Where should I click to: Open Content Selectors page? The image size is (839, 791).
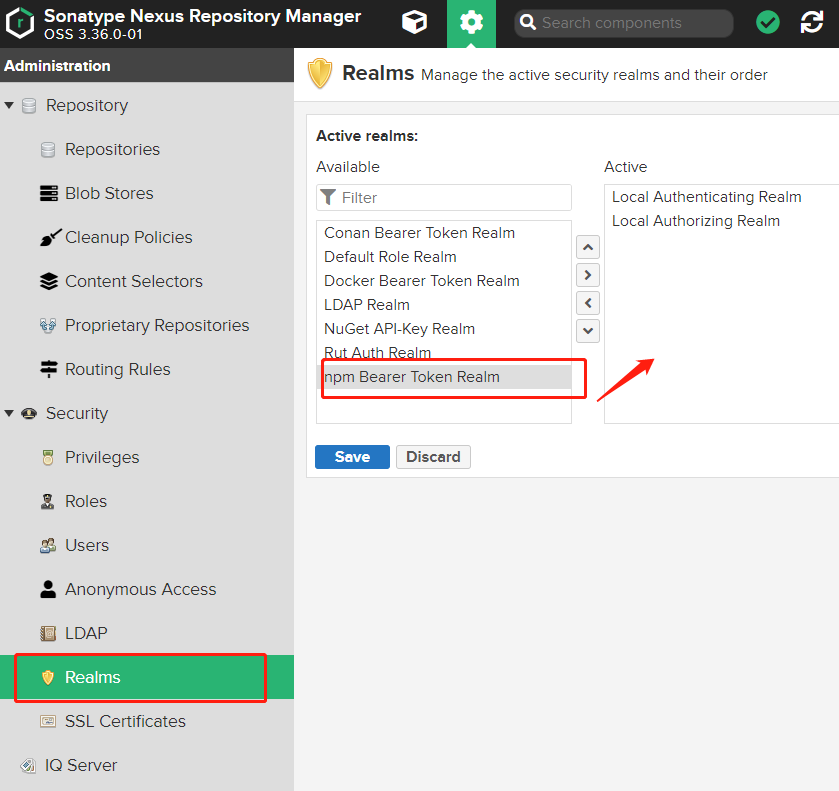point(134,281)
